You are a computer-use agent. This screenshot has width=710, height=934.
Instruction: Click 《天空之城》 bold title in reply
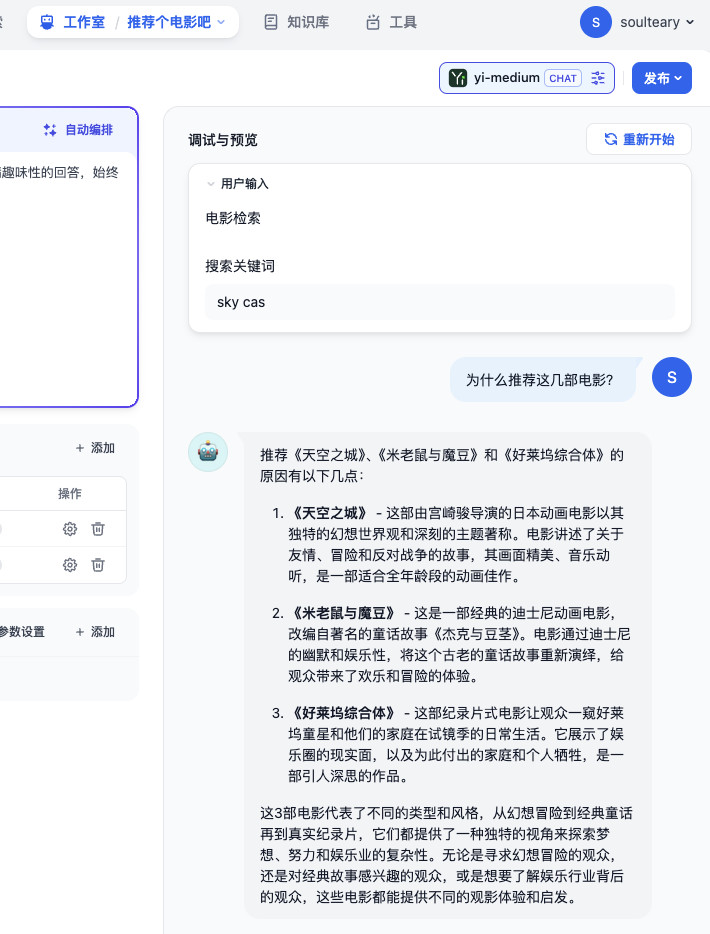[329, 513]
